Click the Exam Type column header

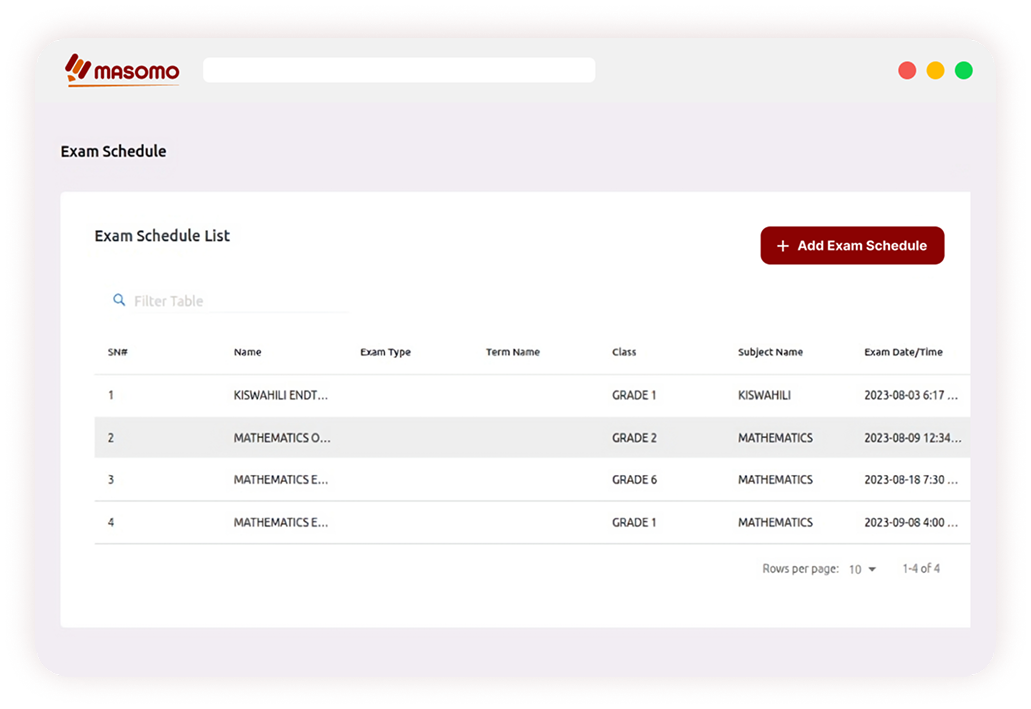tap(385, 352)
